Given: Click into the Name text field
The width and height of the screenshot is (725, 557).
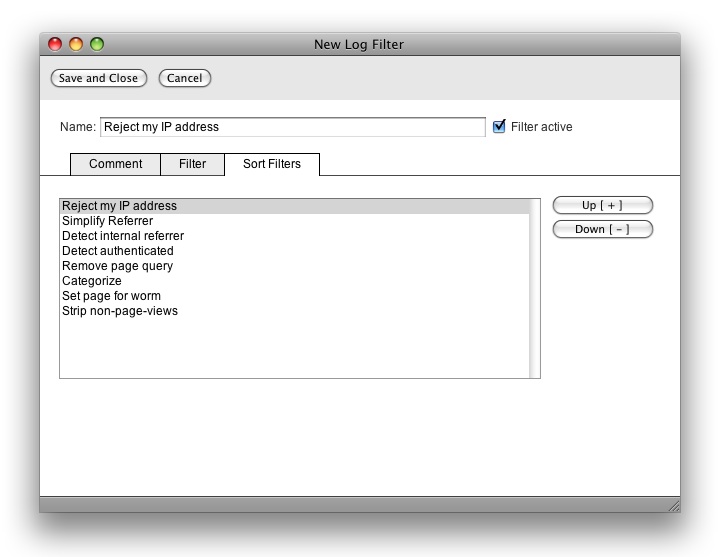Looking at the screenshot, I should pos(292,127).
